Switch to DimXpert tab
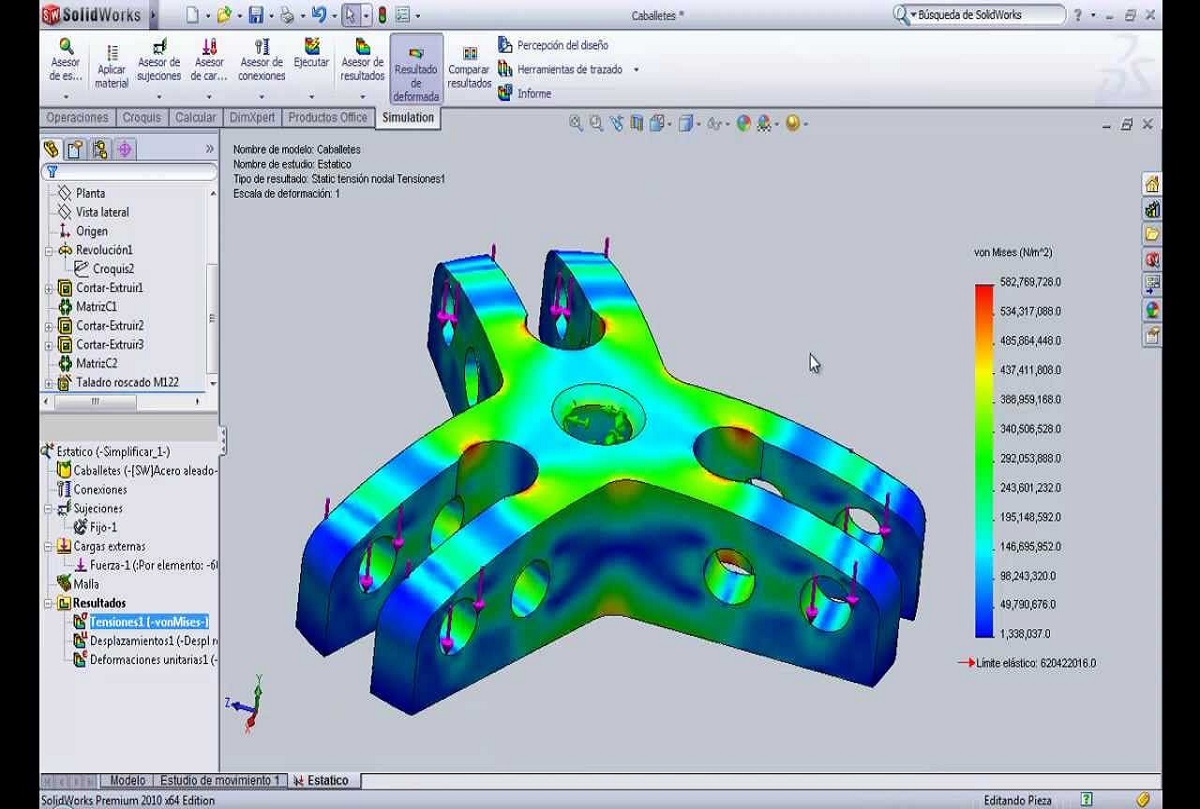1200x809 pixels. [252, 118]
